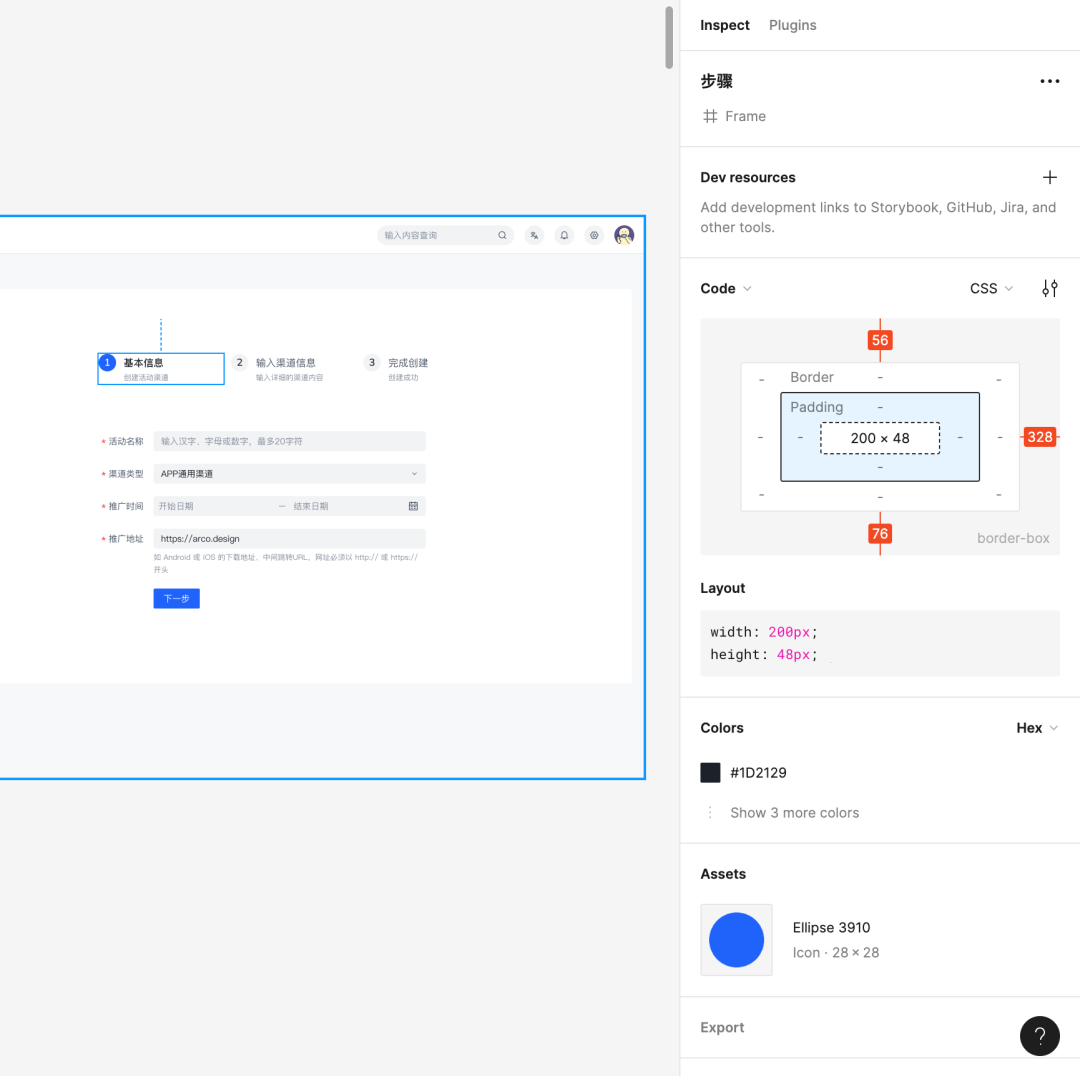The image size is (1080, 1076).
Task: Click the notification bell icon
Action: click(564, 236)
